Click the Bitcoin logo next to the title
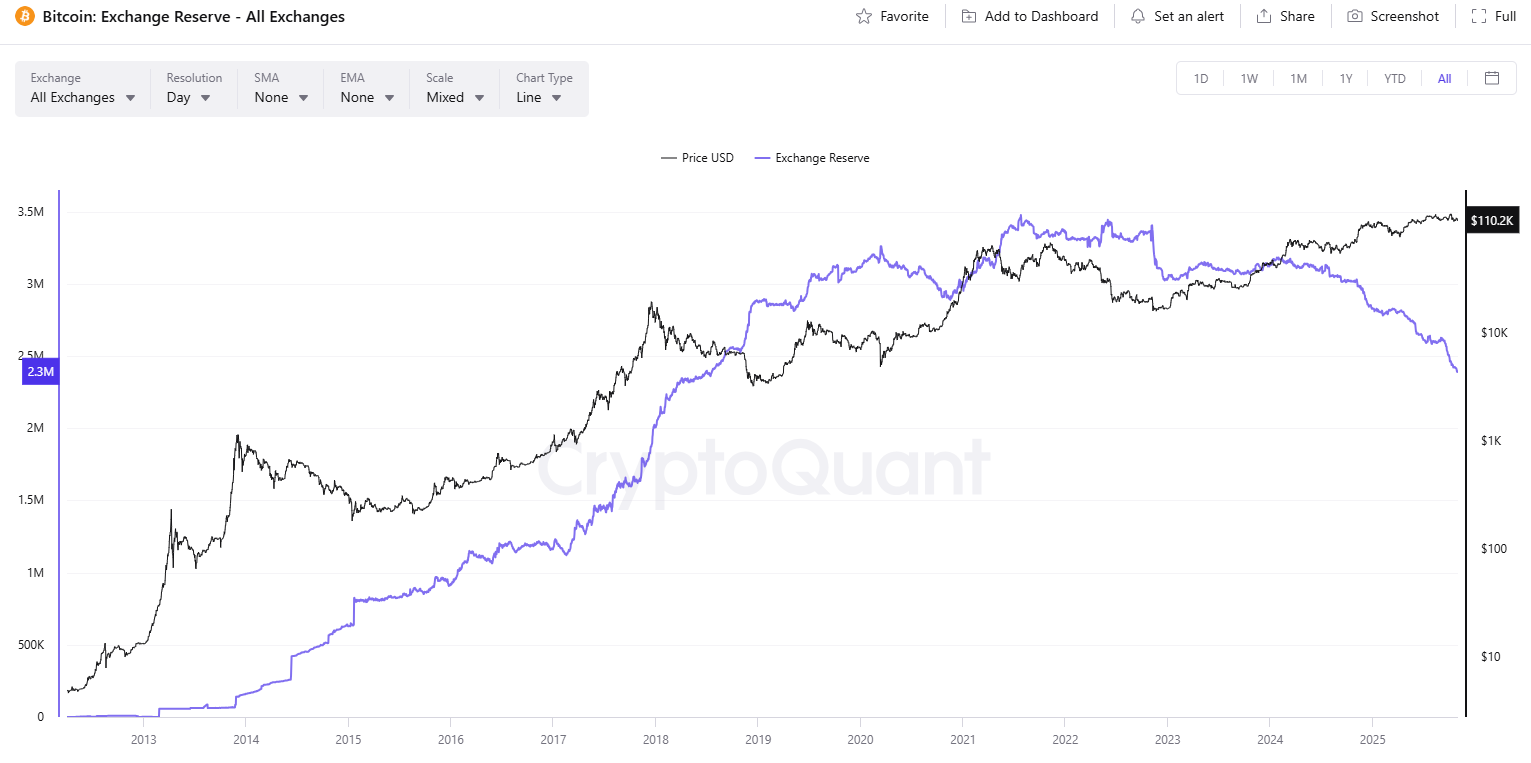This screenshot has width=1531, height=763. 25,16
